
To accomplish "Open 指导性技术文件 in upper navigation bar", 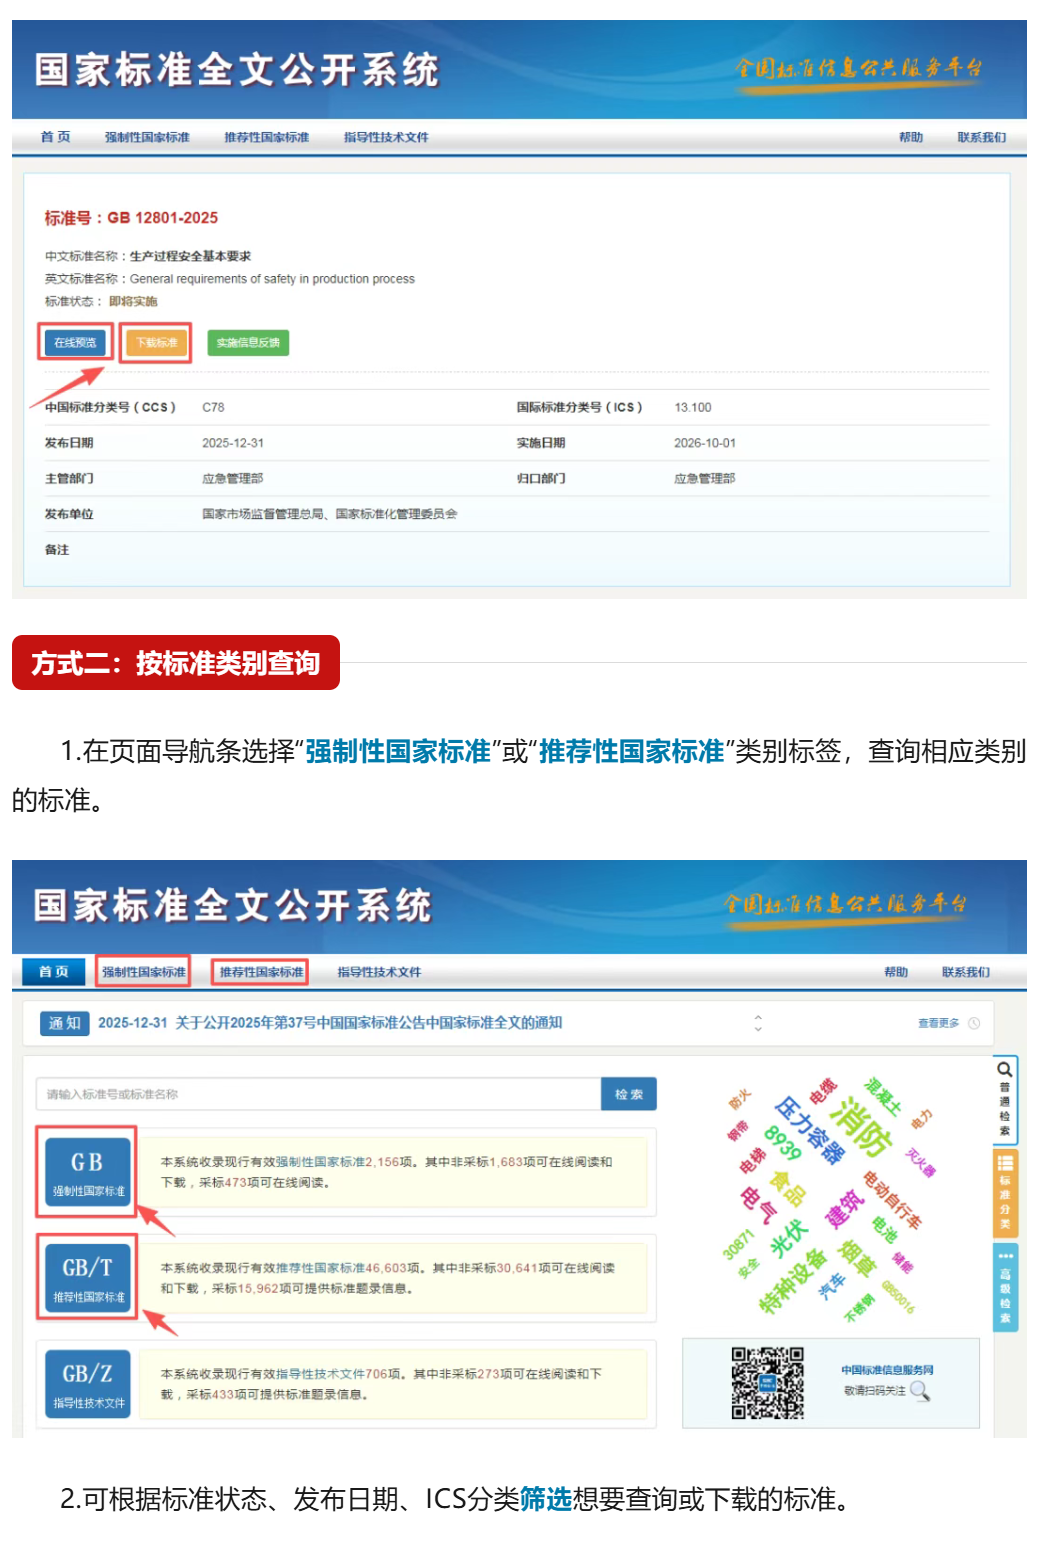I will 386,138.
